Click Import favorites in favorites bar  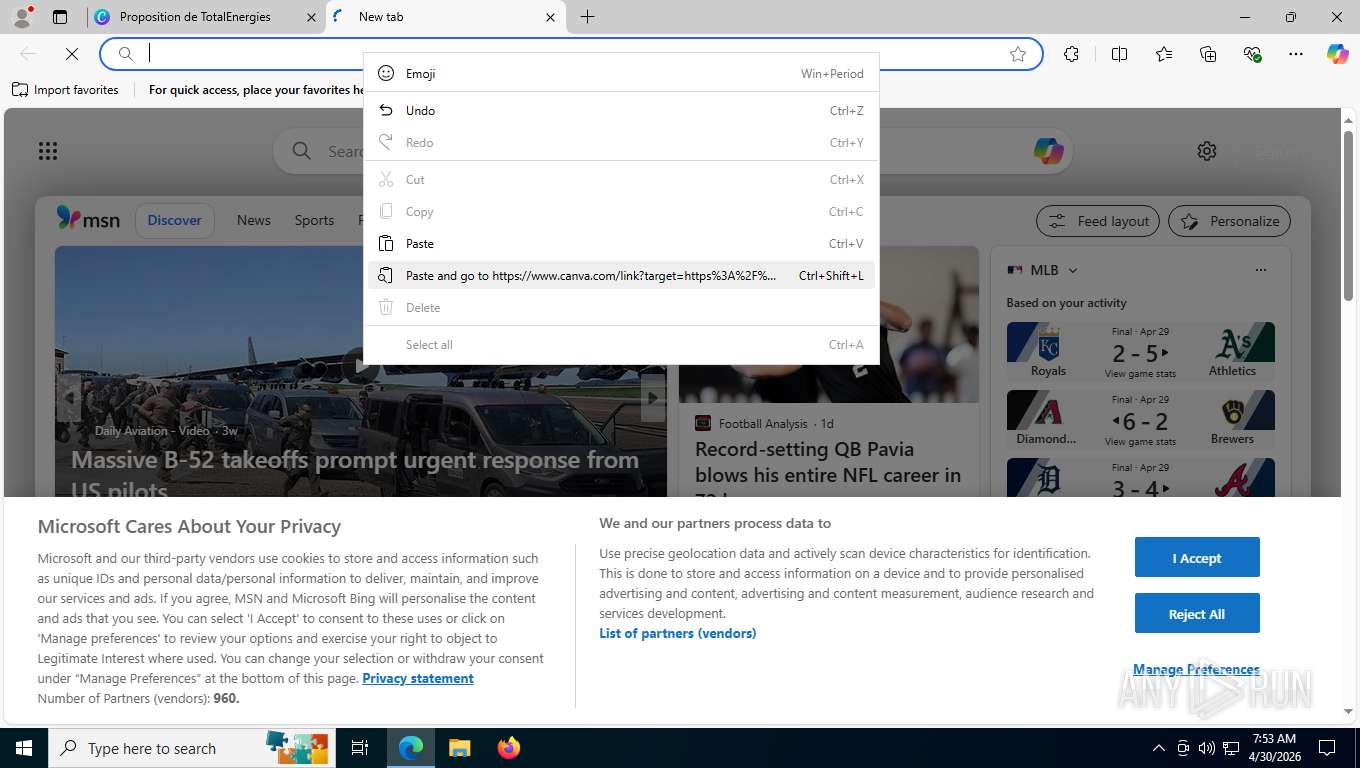coord(65,90)
